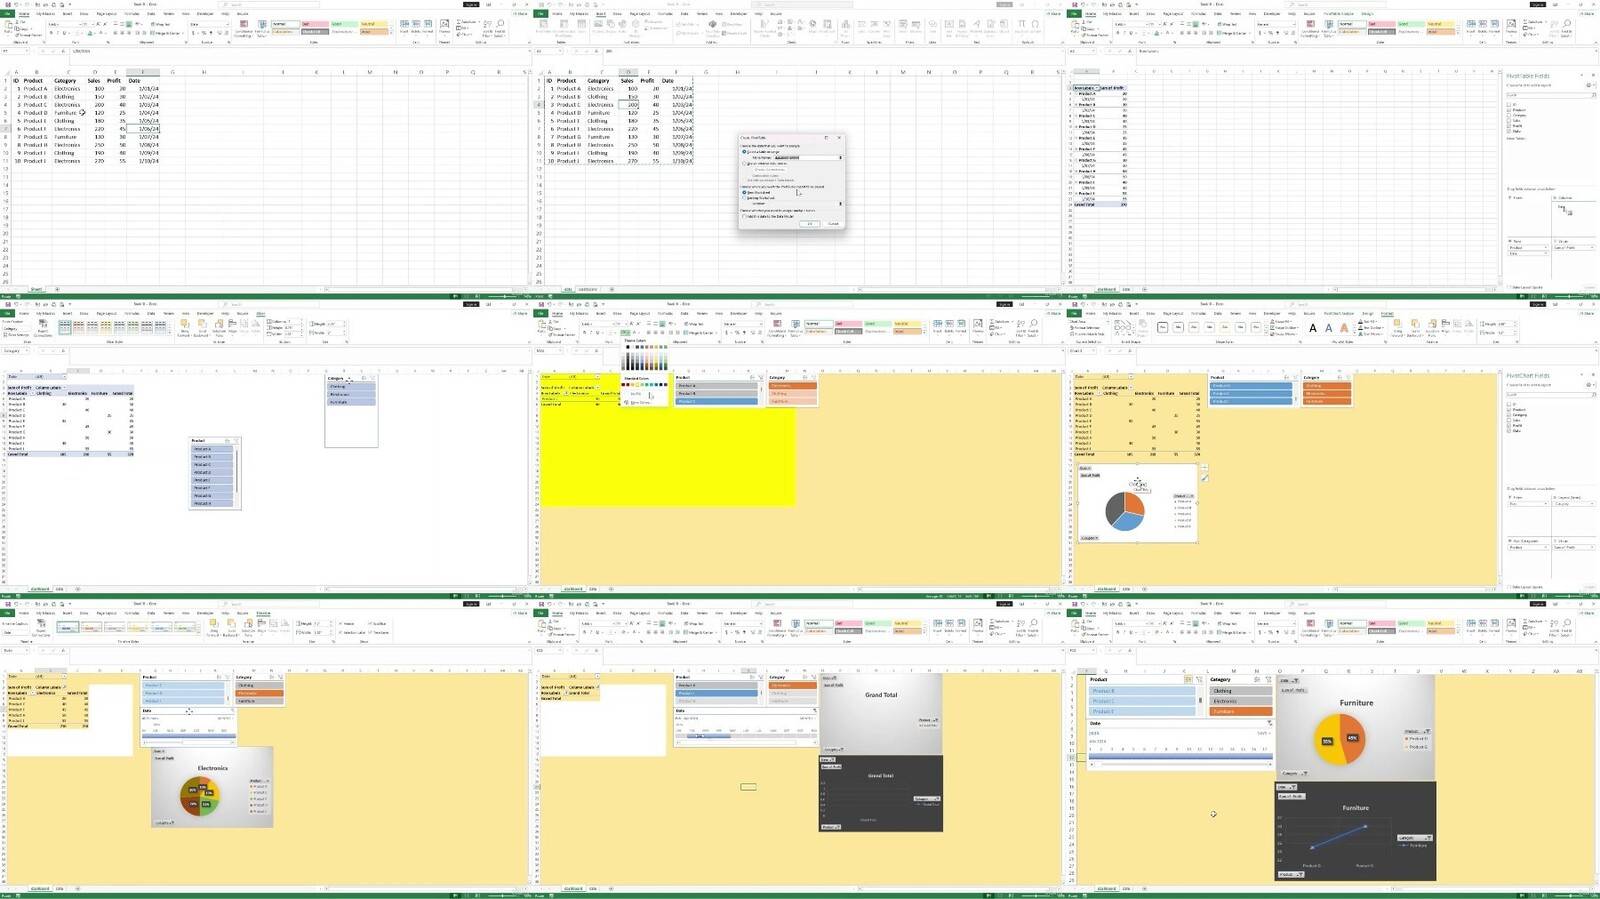The height and width of the screenshot is (899, 1600).
Task: Open File tab in Sheet1 raw-data window
Action: point(7,14)
